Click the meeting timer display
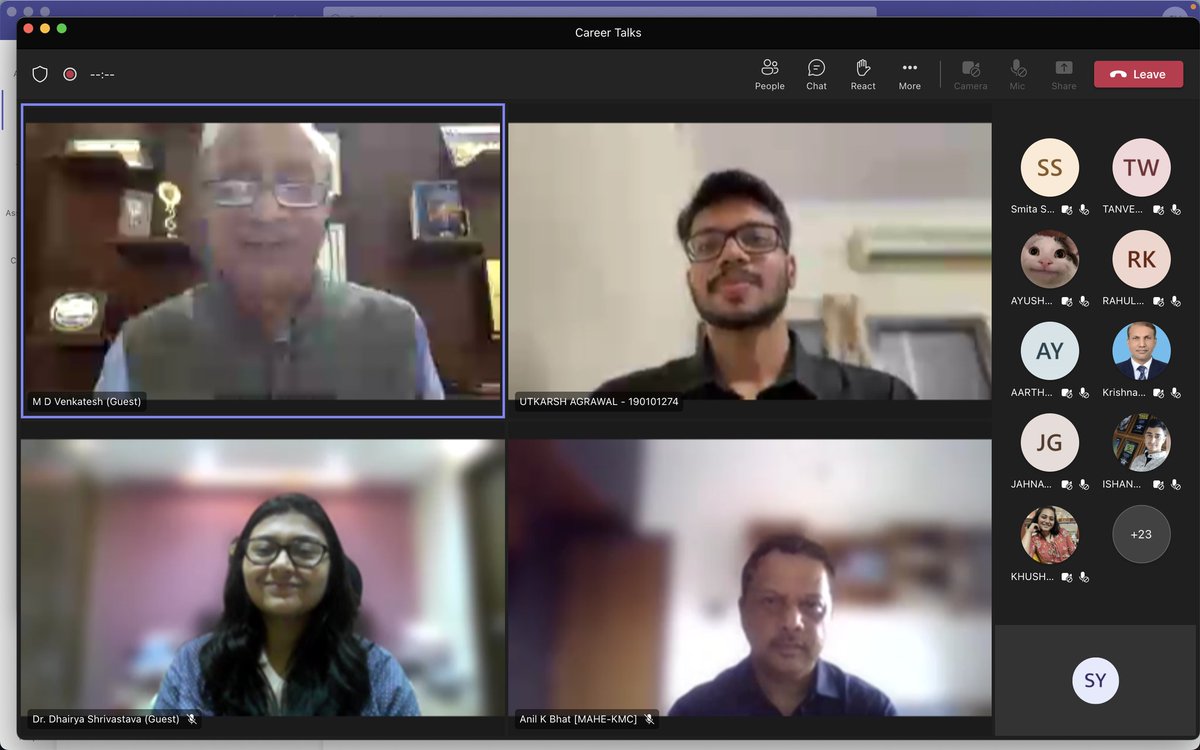Screen dimensions: 1200x750 coord(102,75)
